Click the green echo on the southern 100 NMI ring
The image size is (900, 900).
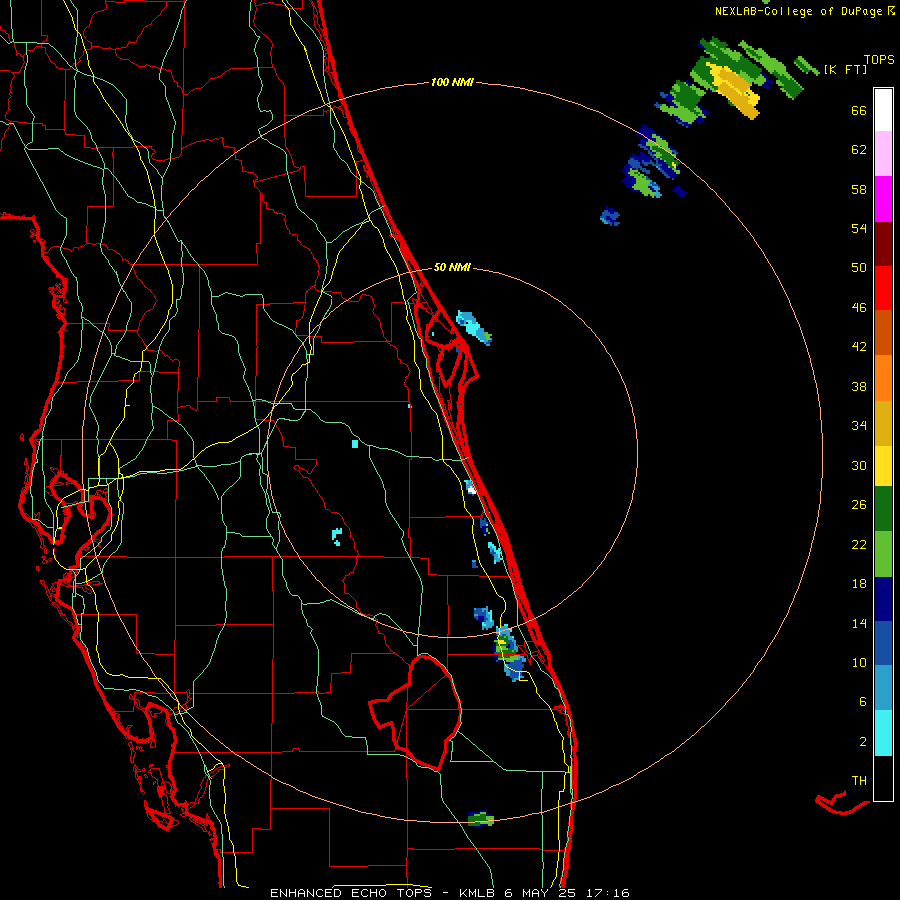coord(480,818)
